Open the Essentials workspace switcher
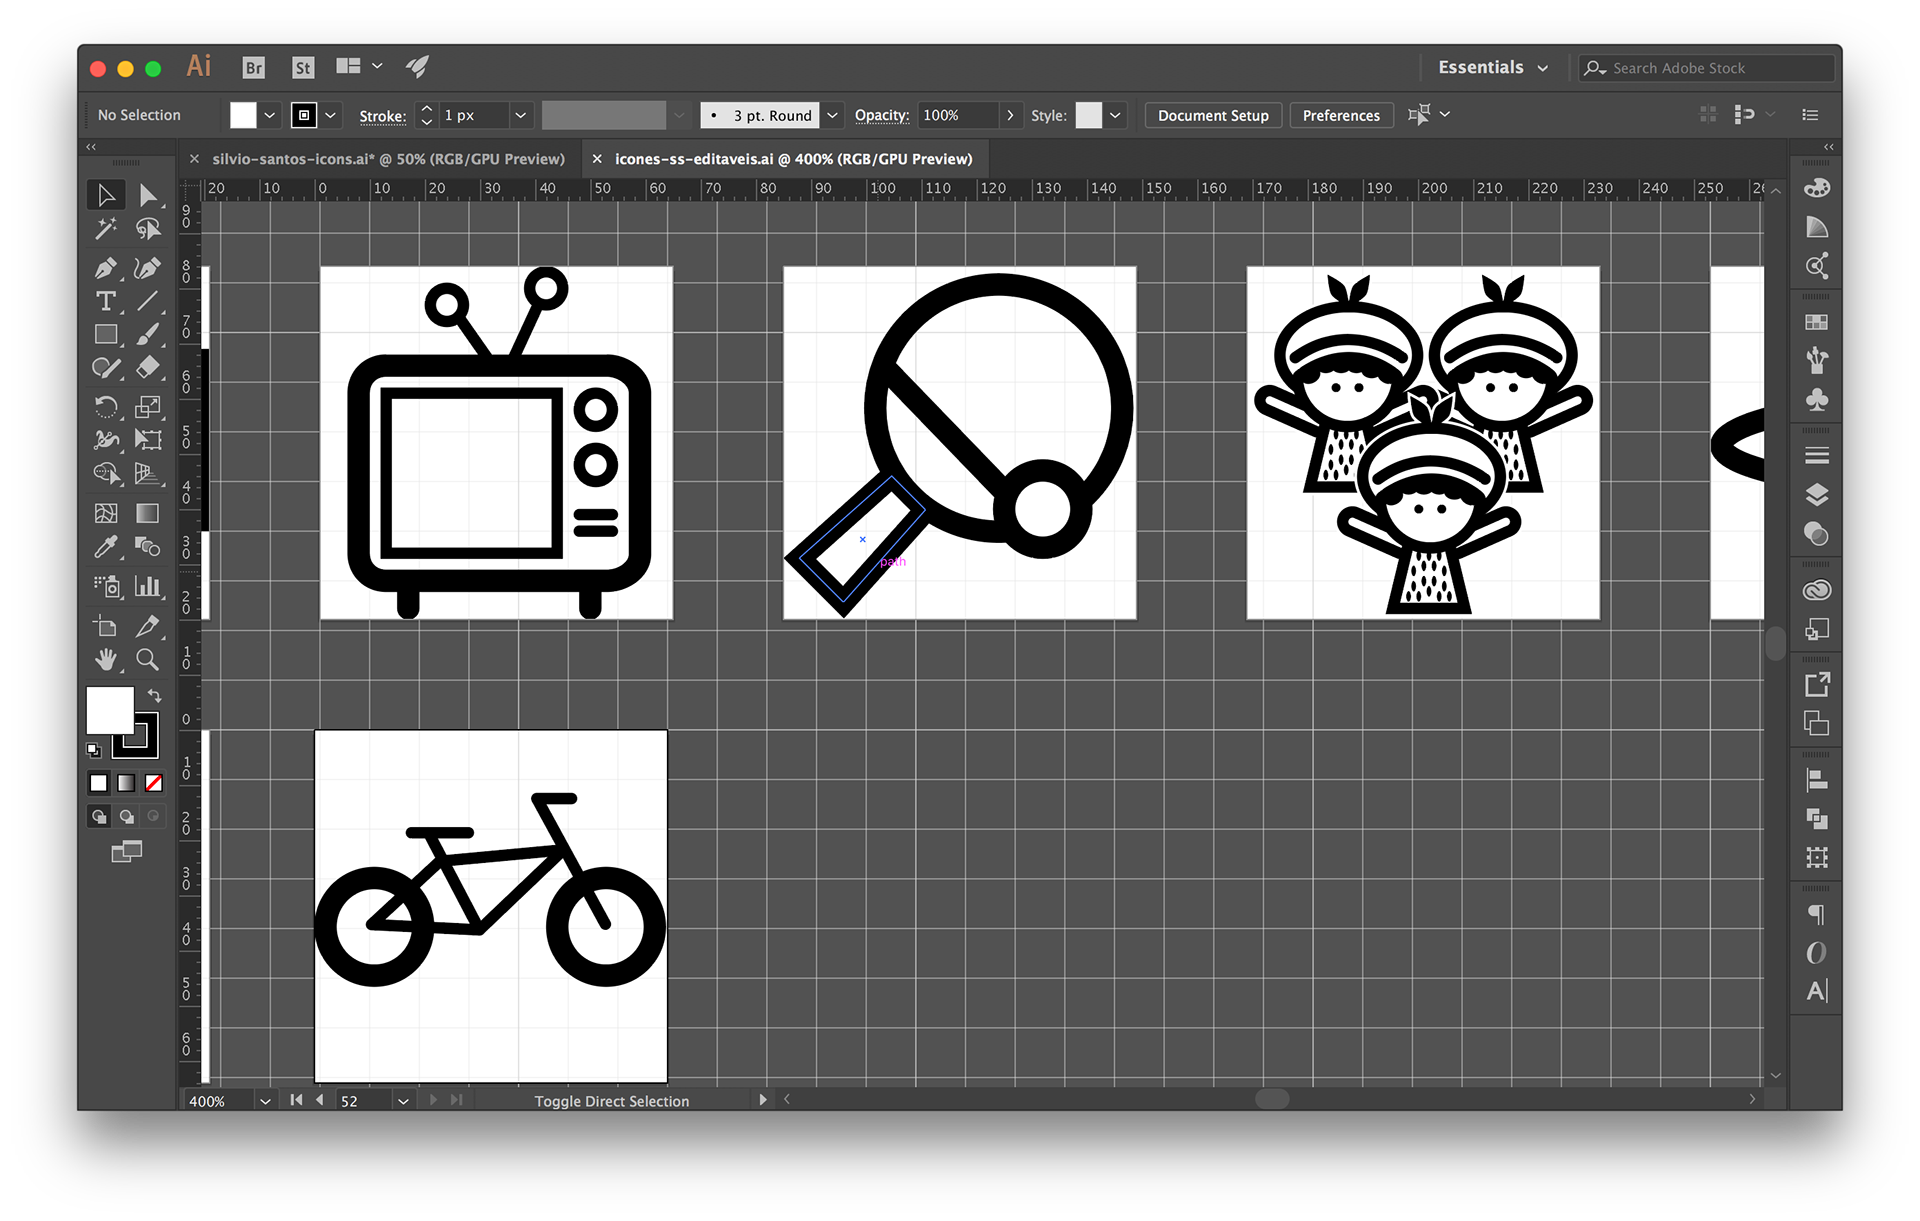The height and width of the screenshot is (1221, 1920). point(1493,67)
